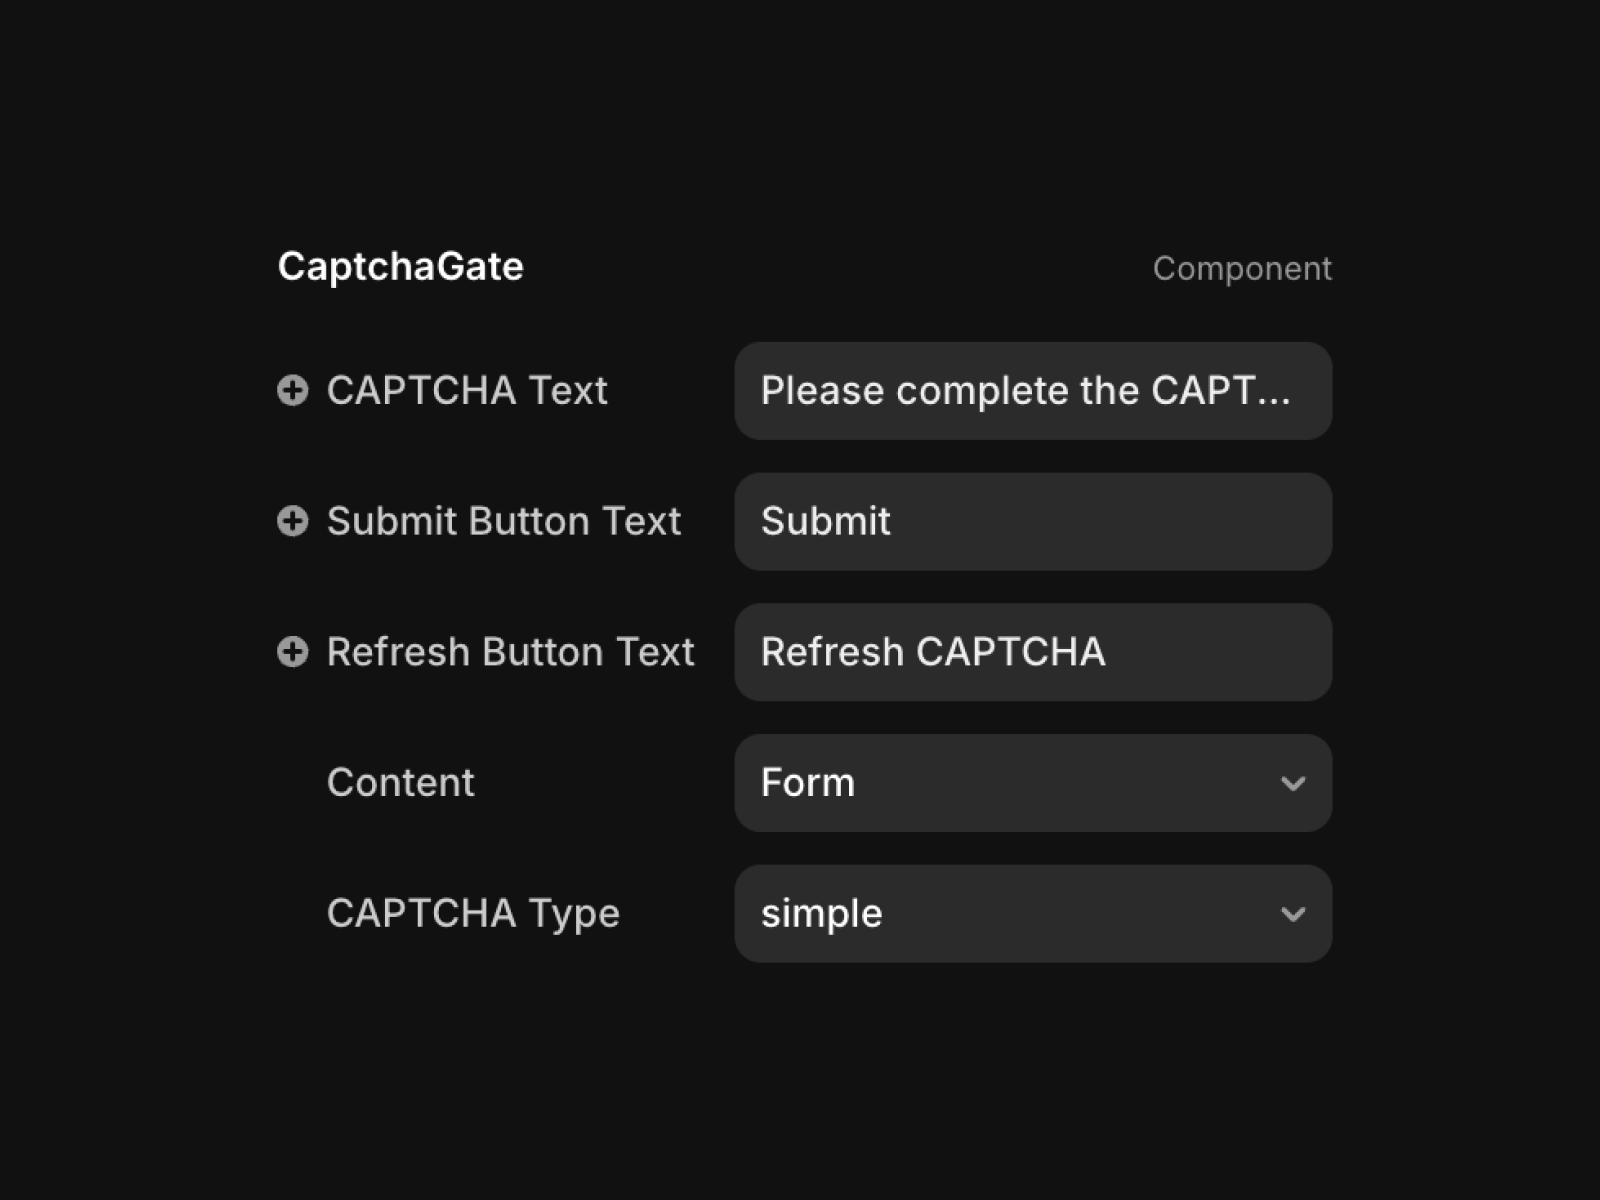Click the plus icon beside Submit Button Text
The width and height of the screenshot is (1600, 1200).
click(x=292, y=521)
